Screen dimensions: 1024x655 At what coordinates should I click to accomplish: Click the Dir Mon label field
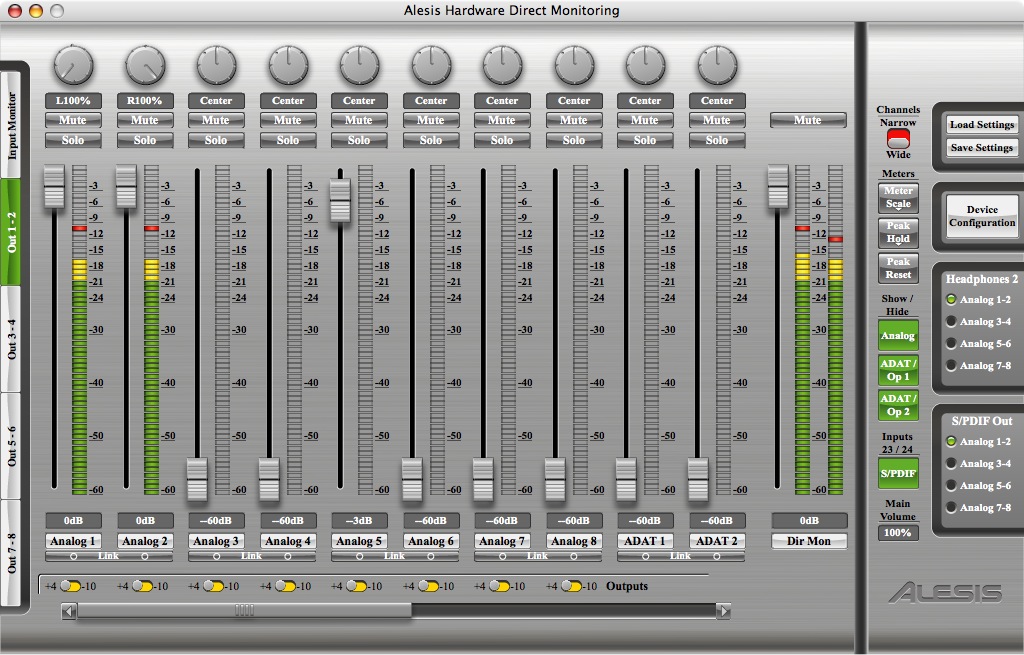809,541
